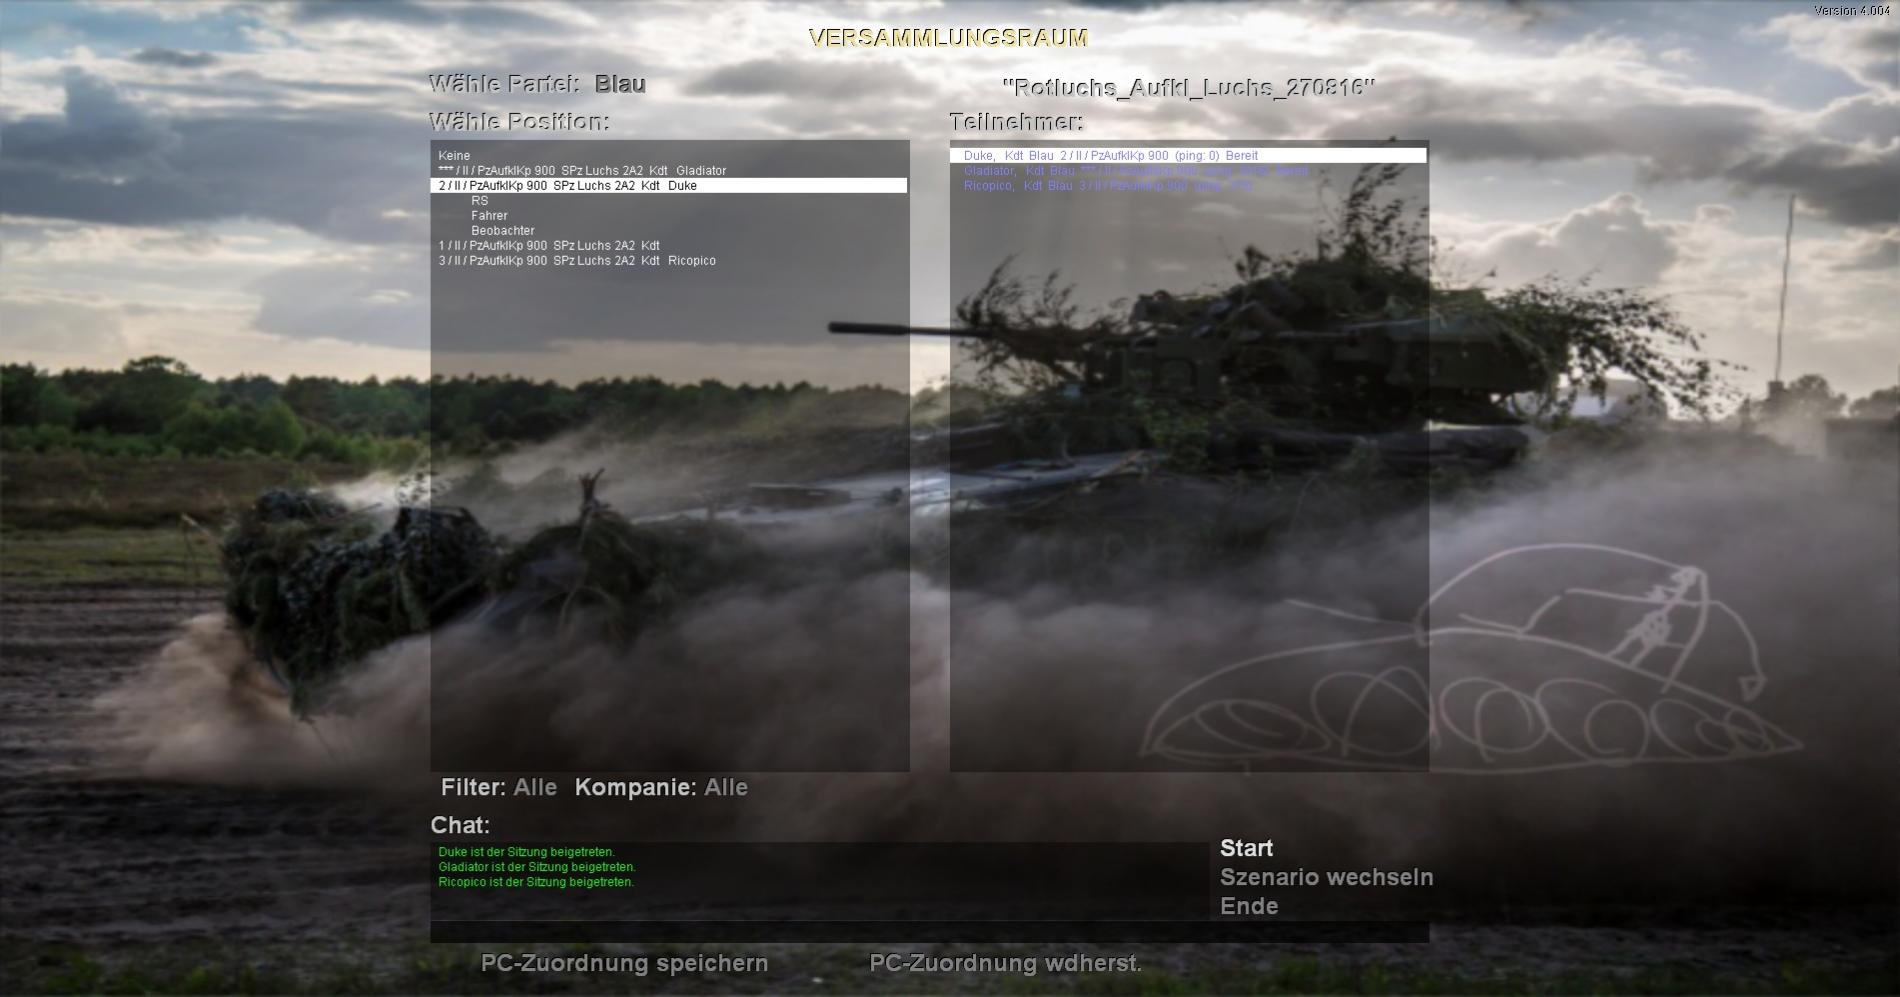Select the unoccupied 1/II Luchs Kdt position
The width and height of the screenshot is (1900, 997).
[x=549, y=246]
